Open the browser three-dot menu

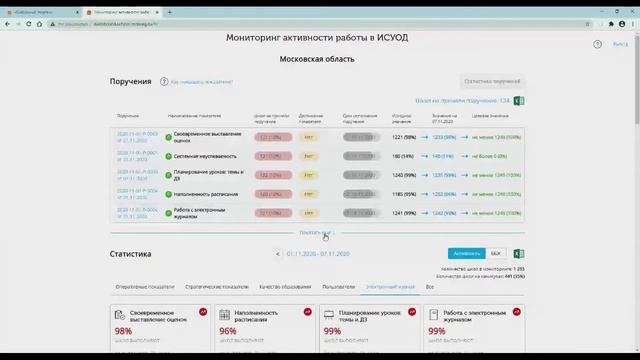tap(633, 24)
